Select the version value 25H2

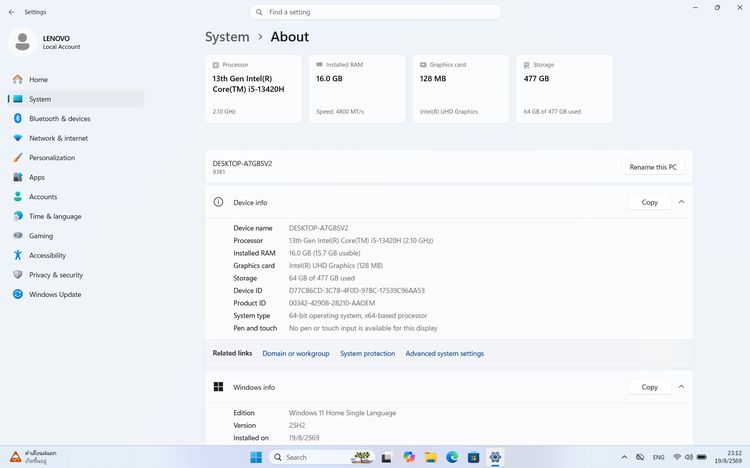pyautogui.click(x=297, y=425)
